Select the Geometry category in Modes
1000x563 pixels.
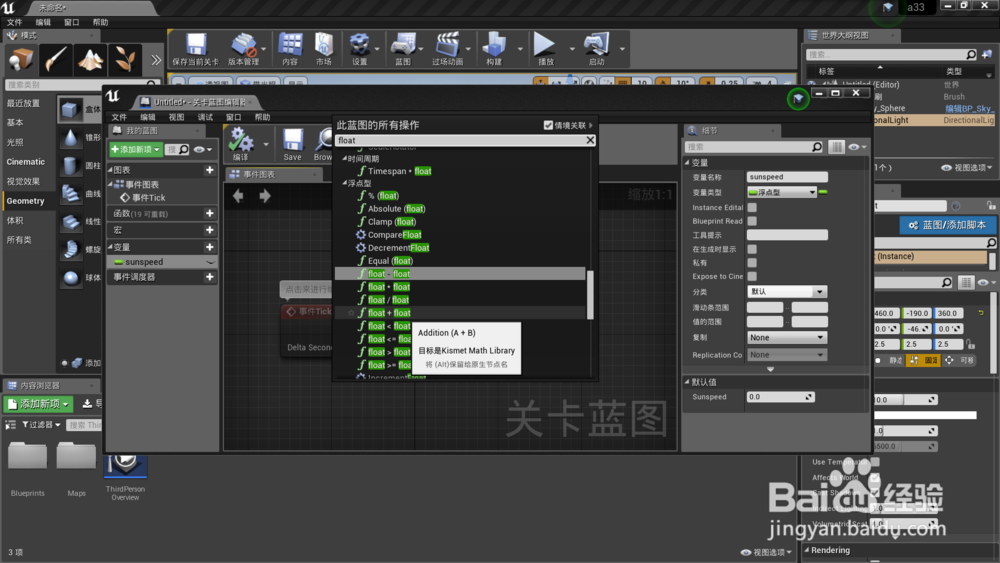point(26,201)
